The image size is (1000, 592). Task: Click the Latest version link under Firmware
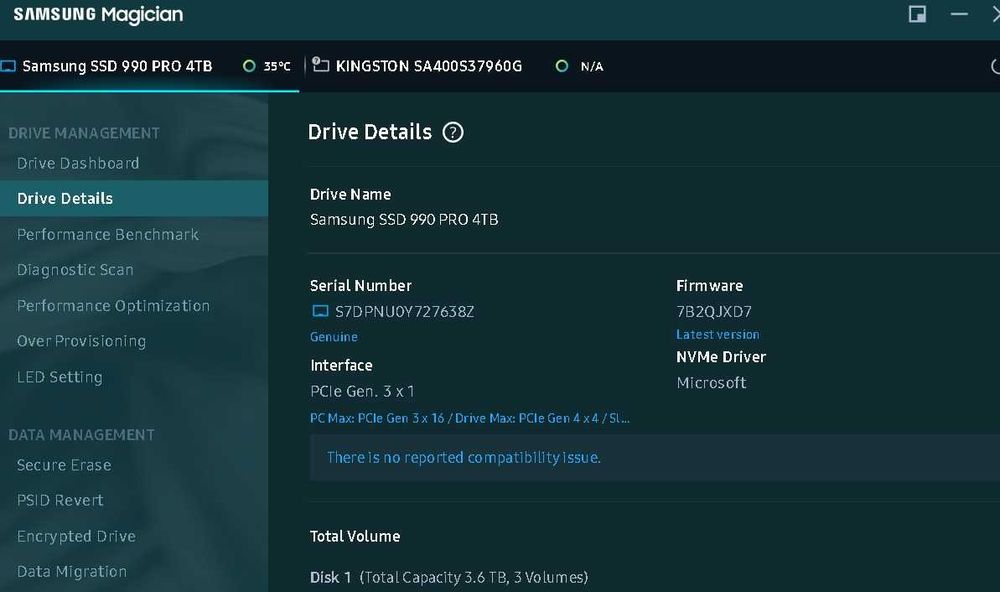coord(717,334)
